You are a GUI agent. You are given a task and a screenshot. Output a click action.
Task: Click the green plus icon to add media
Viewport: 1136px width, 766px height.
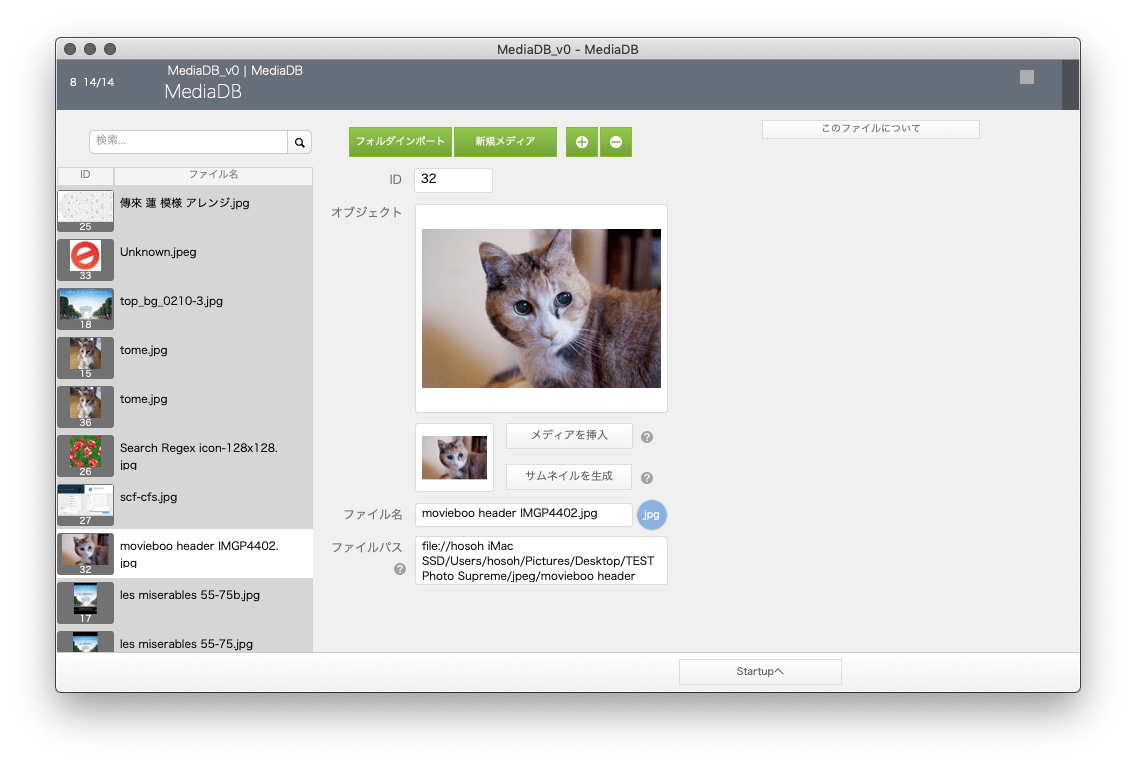point(581,142)
